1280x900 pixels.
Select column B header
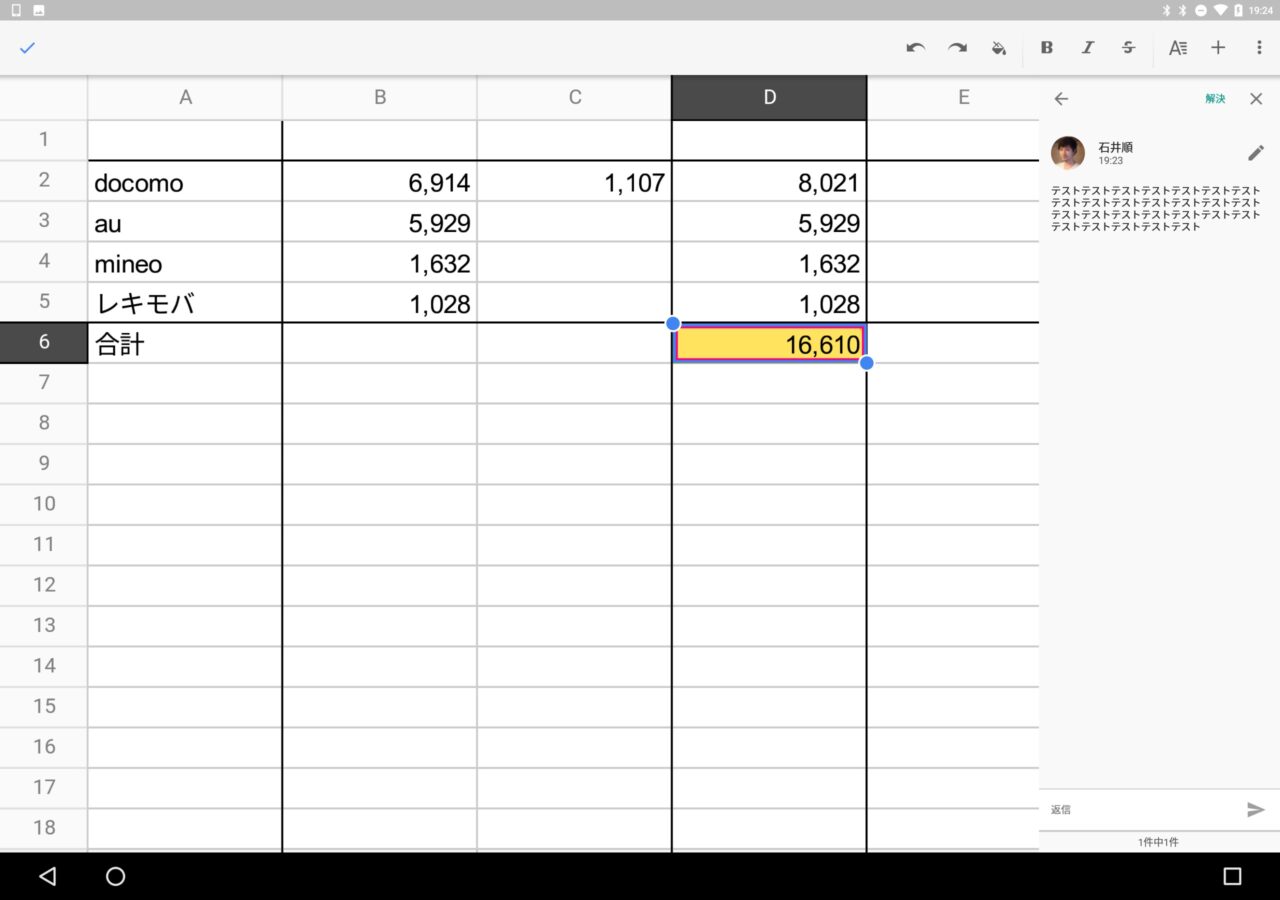point(380,97)
